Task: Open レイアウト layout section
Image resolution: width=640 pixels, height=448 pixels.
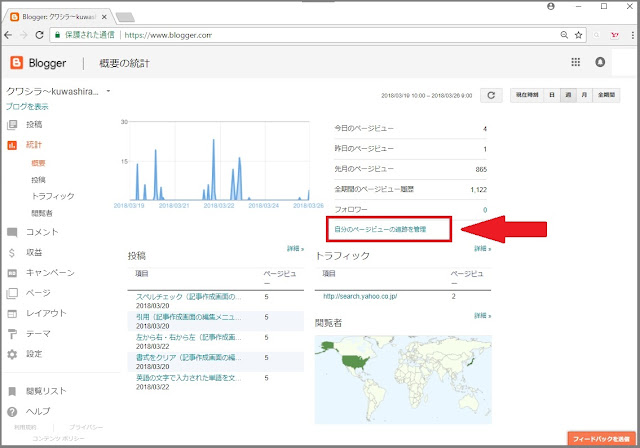Action: coord(46,313)
